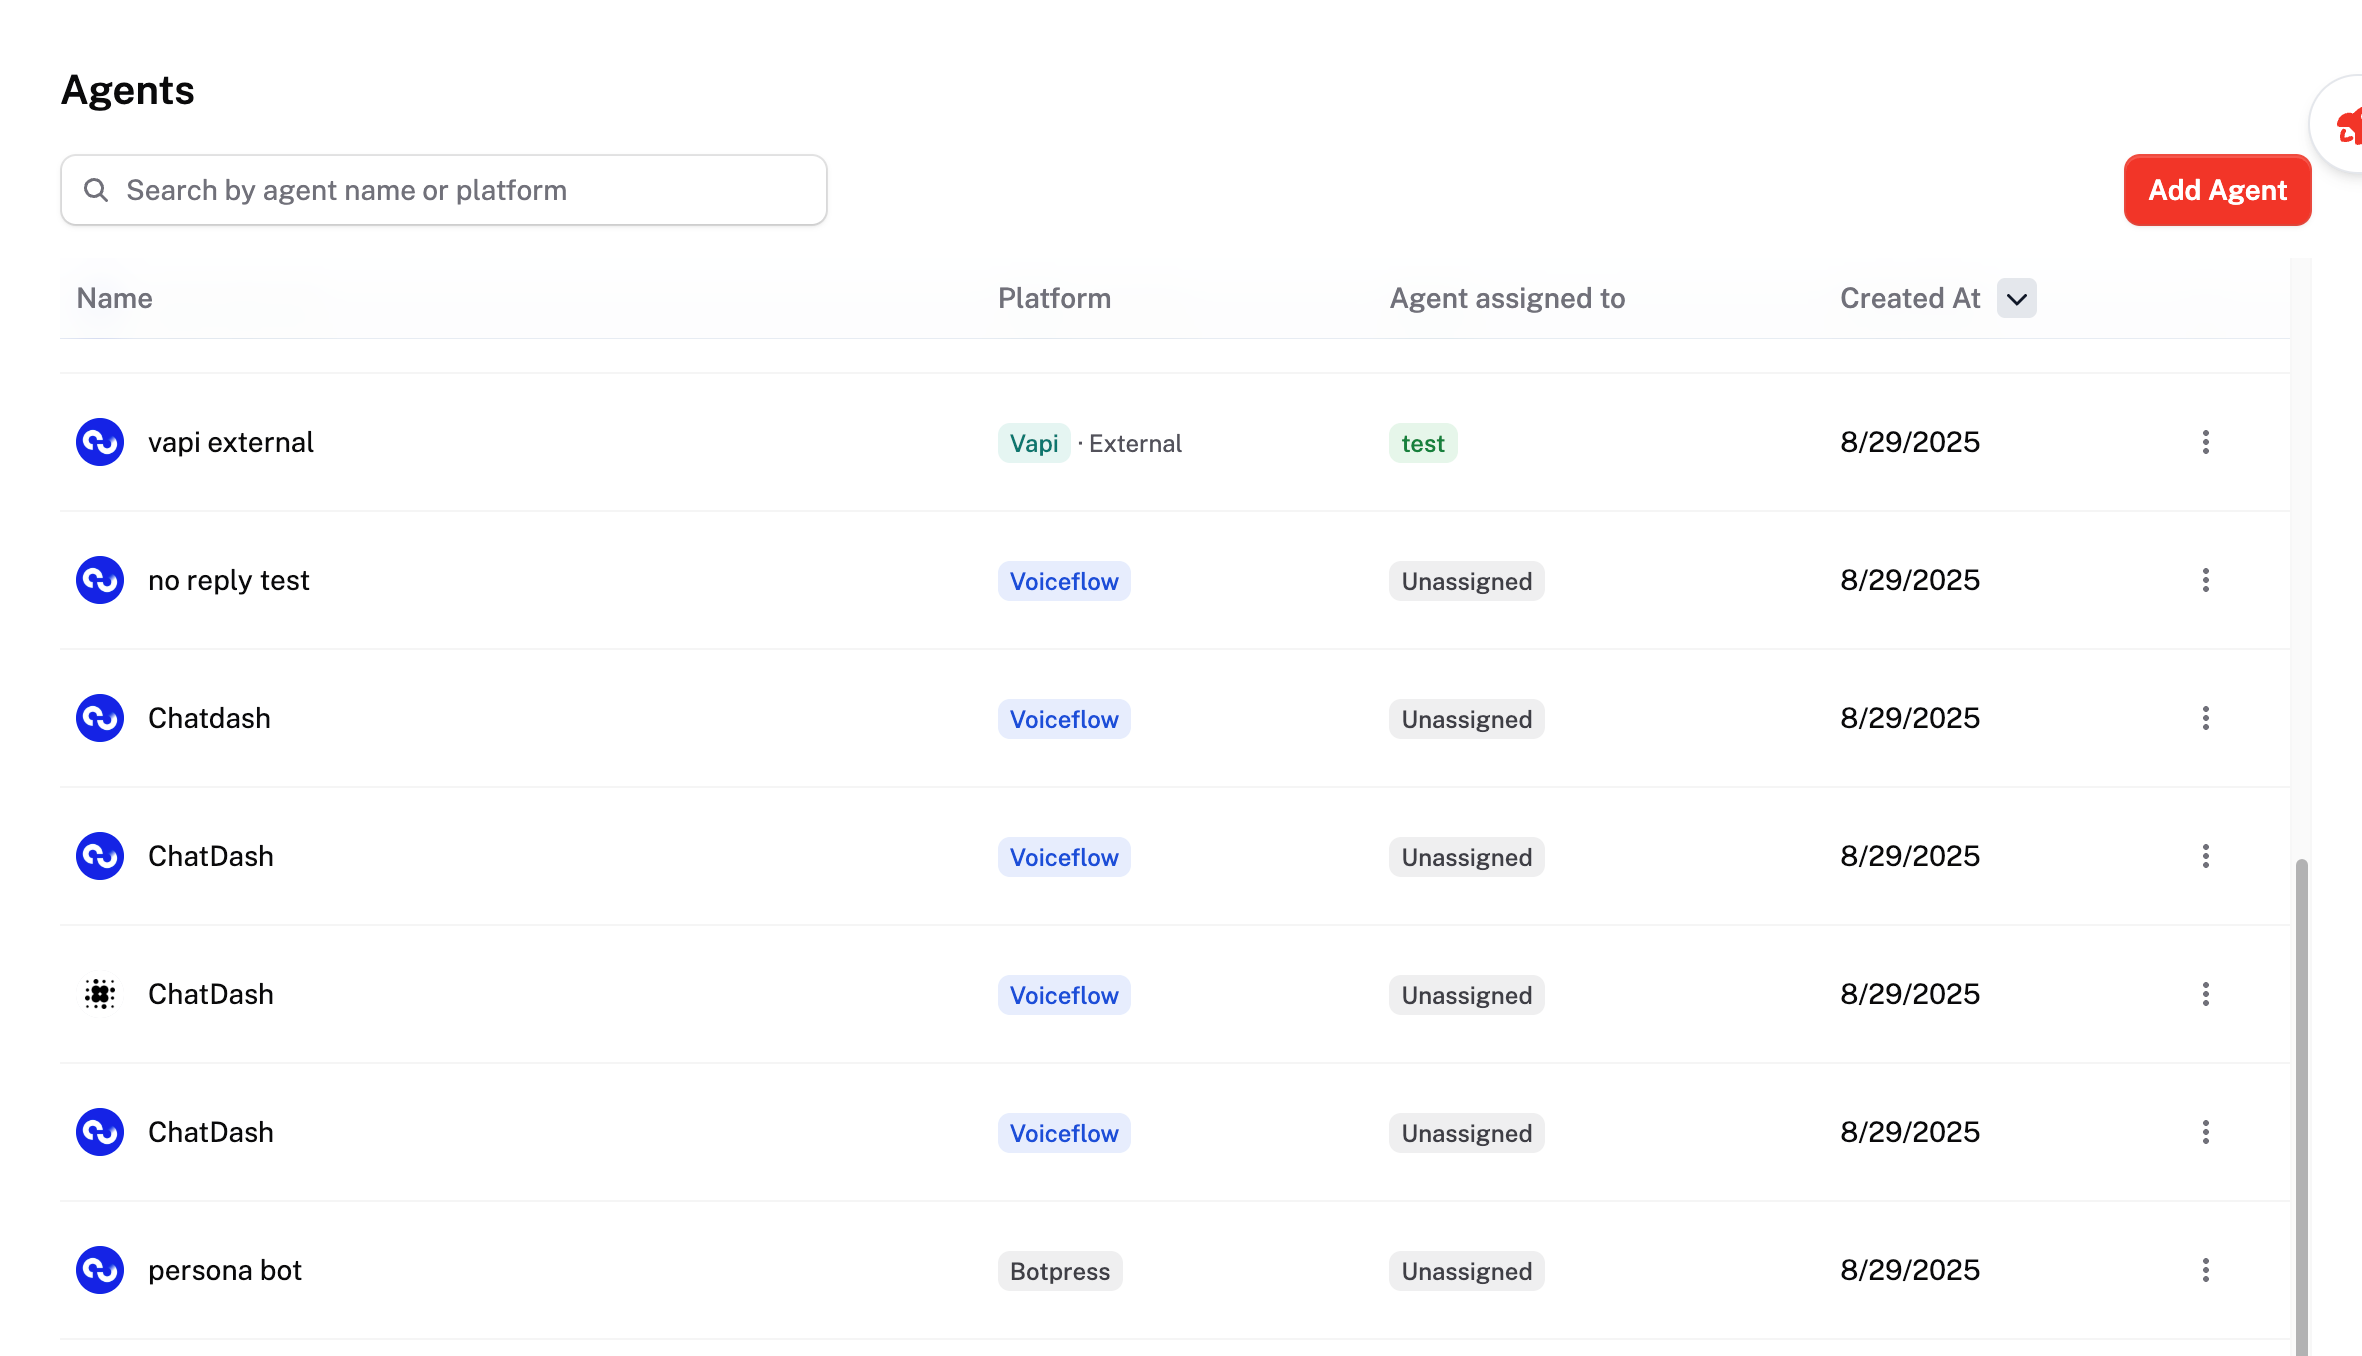Open more options for vapi external
2362x1356 pixels.
(2206, 442)
